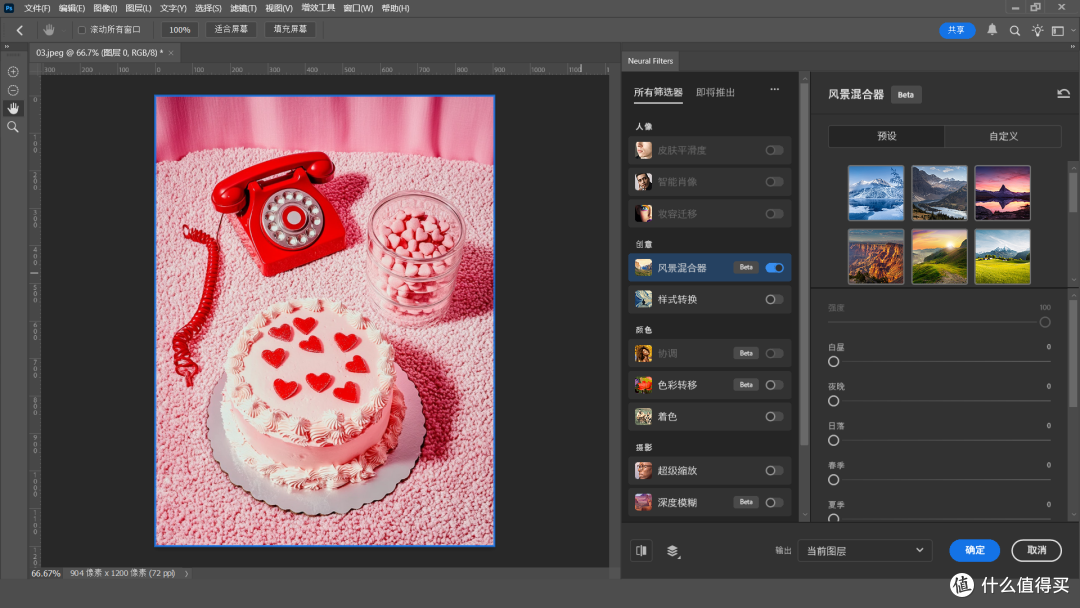Check the 滚动所有窗口 checkbox

click(x=82, y=30)
